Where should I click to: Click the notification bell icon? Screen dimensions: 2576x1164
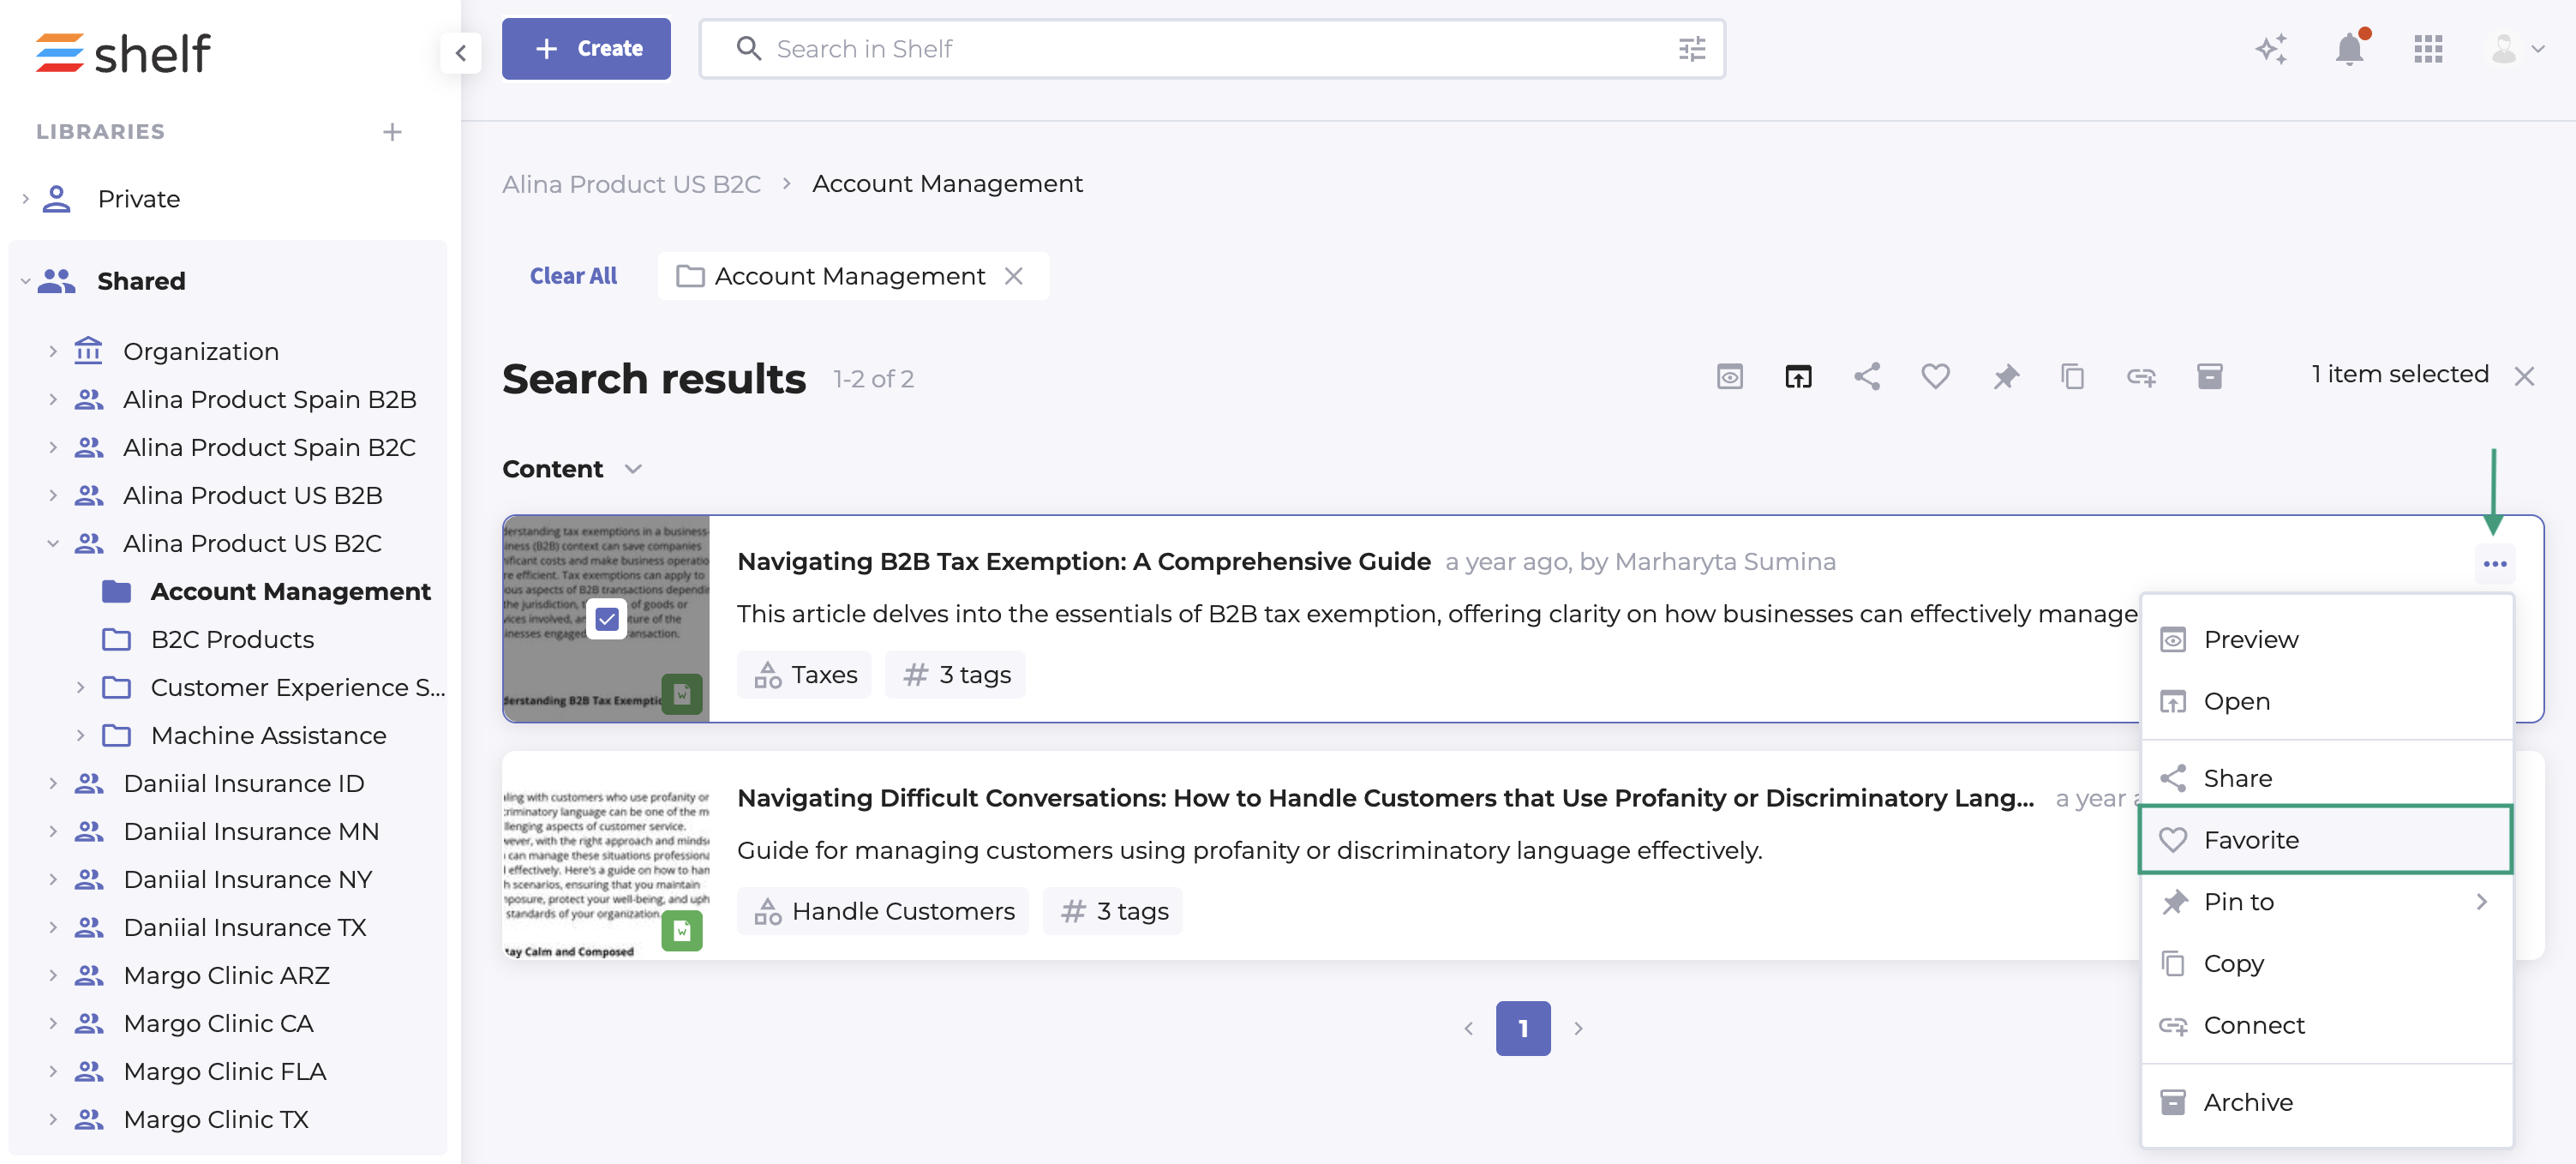pos(2348,49)
